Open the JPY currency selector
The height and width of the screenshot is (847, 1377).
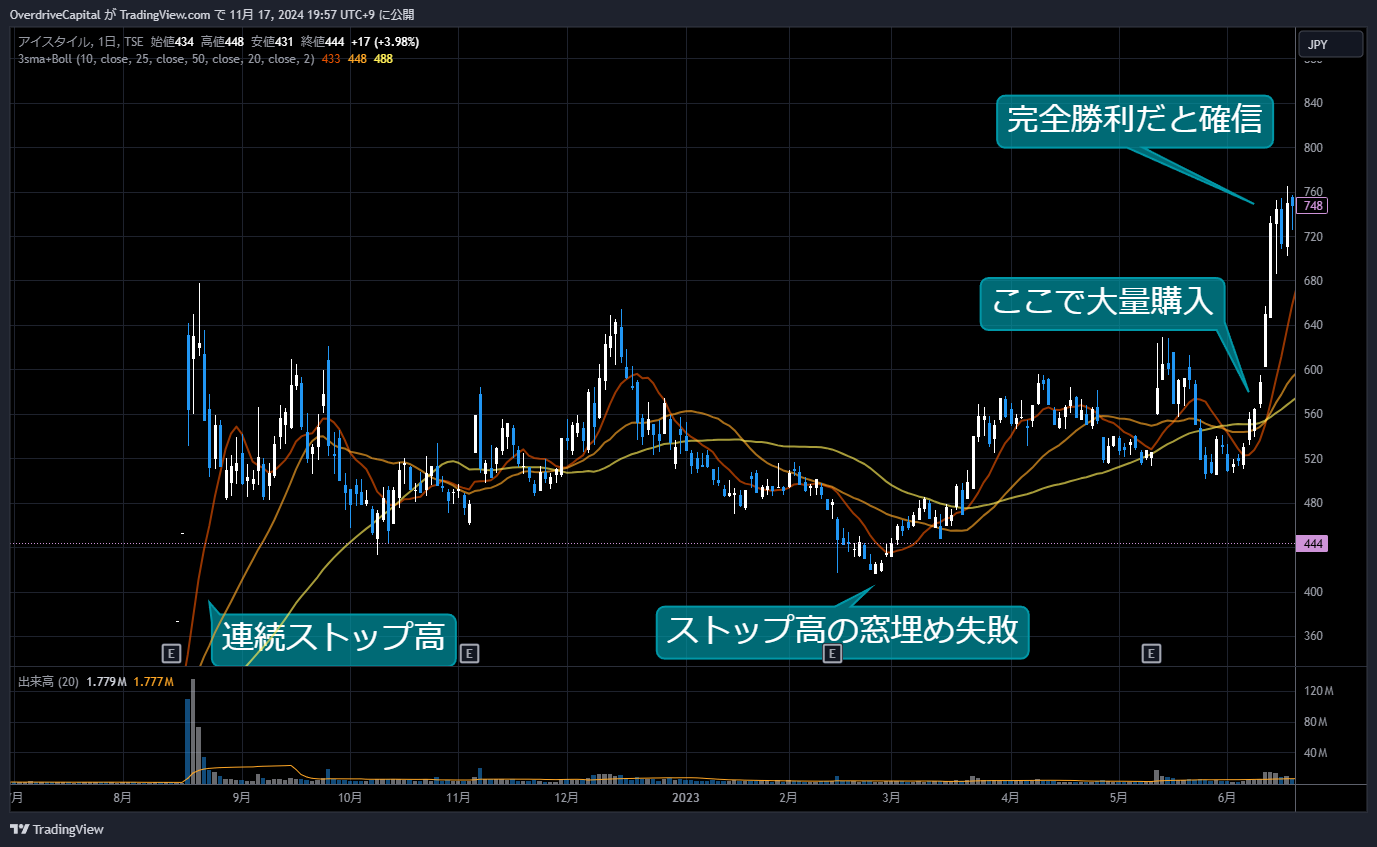click(1330, 44)
